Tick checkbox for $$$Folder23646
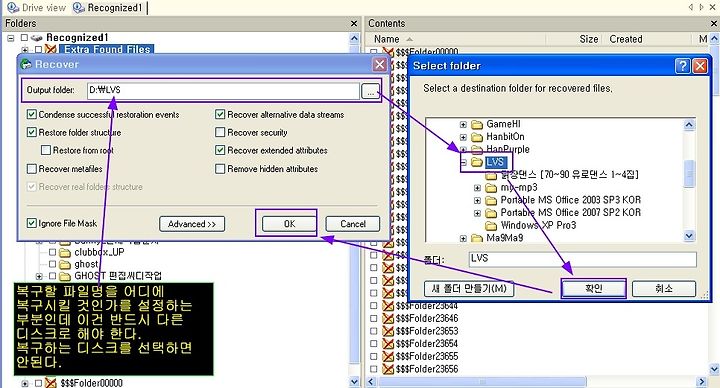720x388 pixels. point(374,318)
